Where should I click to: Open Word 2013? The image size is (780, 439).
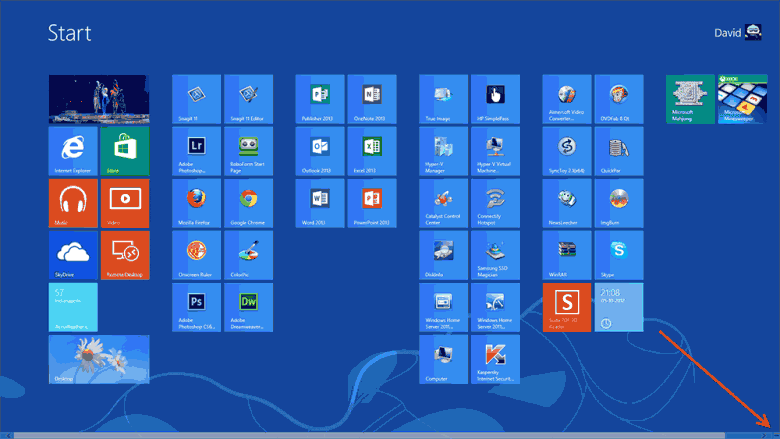tap(320, 203)
